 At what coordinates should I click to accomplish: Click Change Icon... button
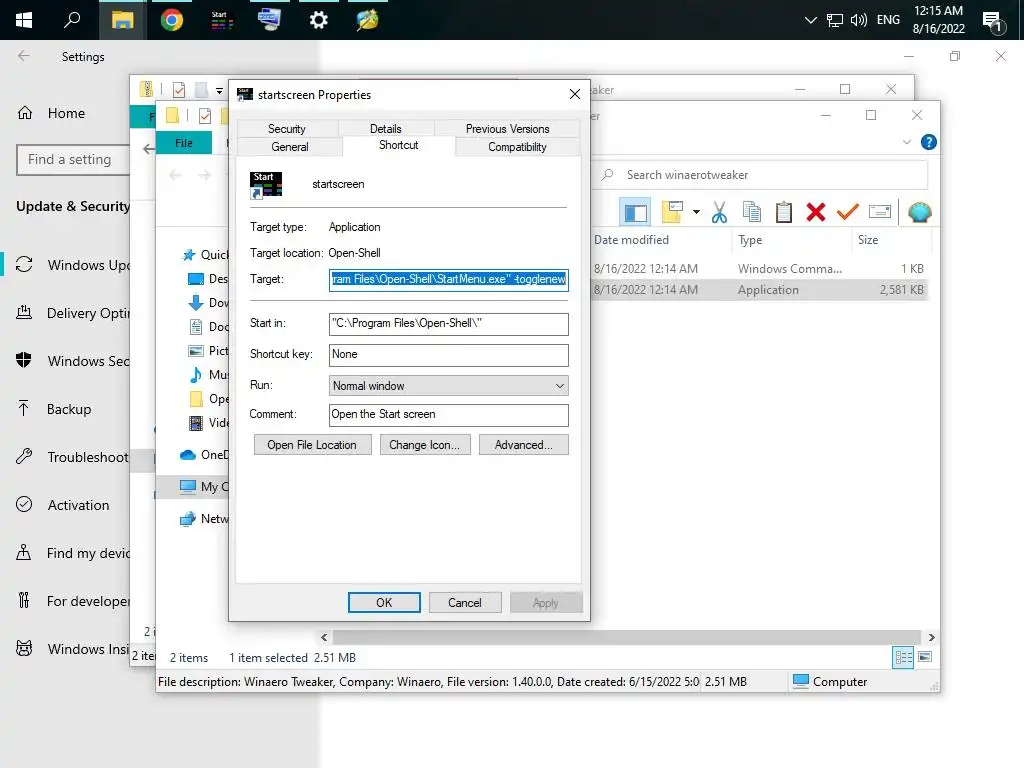(x=424, y=445)
